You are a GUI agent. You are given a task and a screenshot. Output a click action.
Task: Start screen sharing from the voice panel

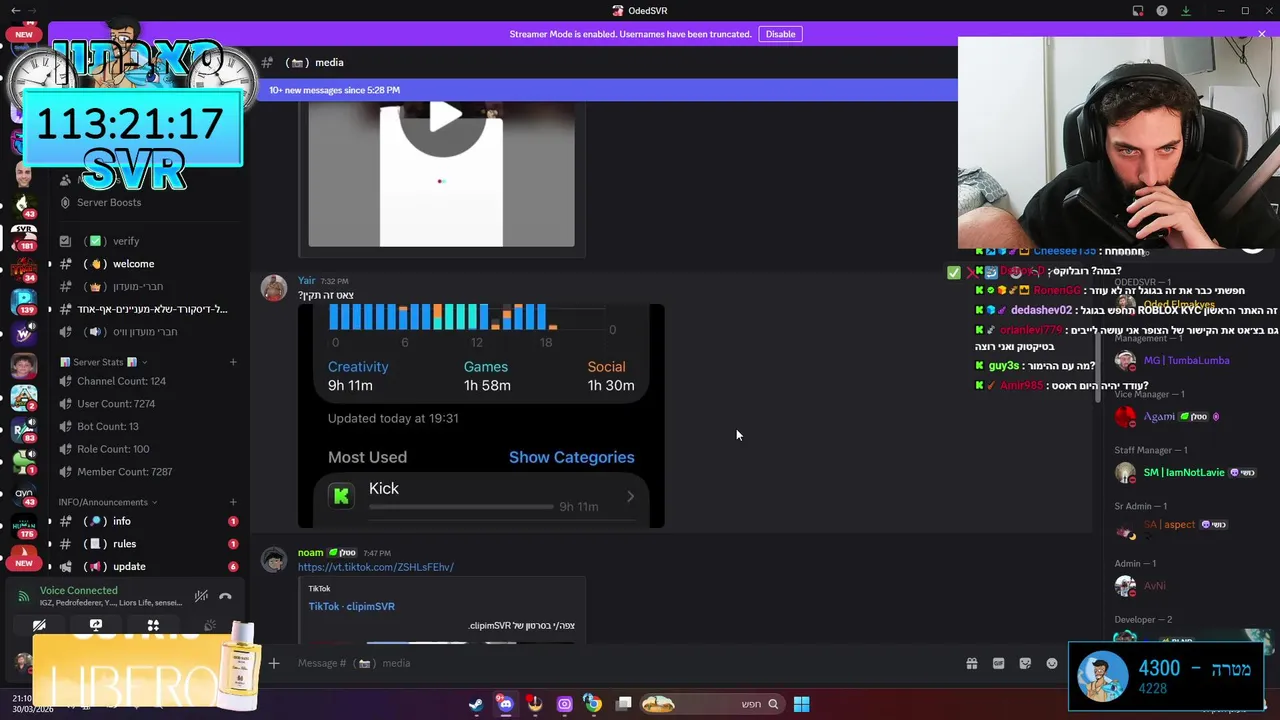point(96,626)
